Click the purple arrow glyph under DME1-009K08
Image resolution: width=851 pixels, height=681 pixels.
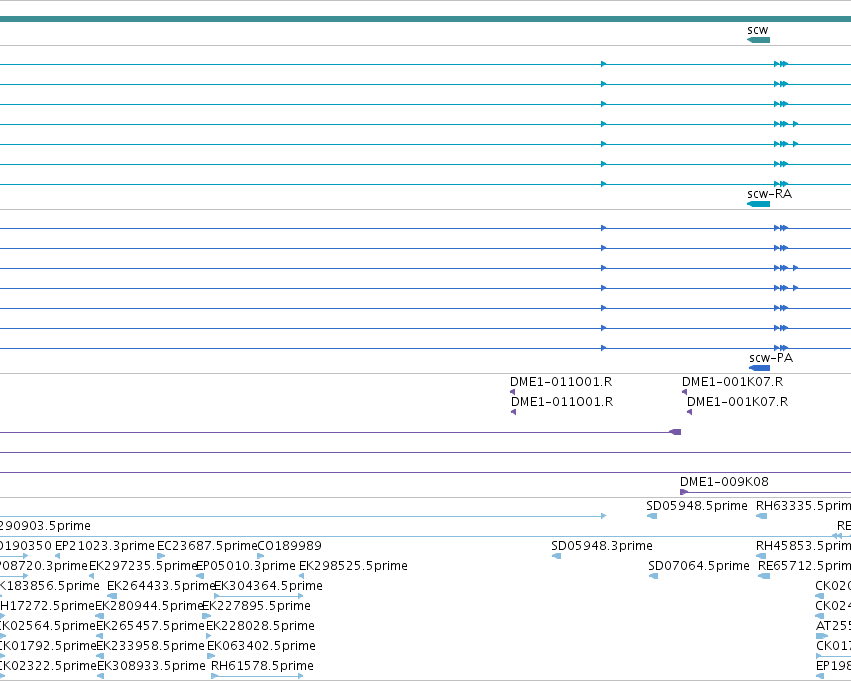[x=684, y=492]
